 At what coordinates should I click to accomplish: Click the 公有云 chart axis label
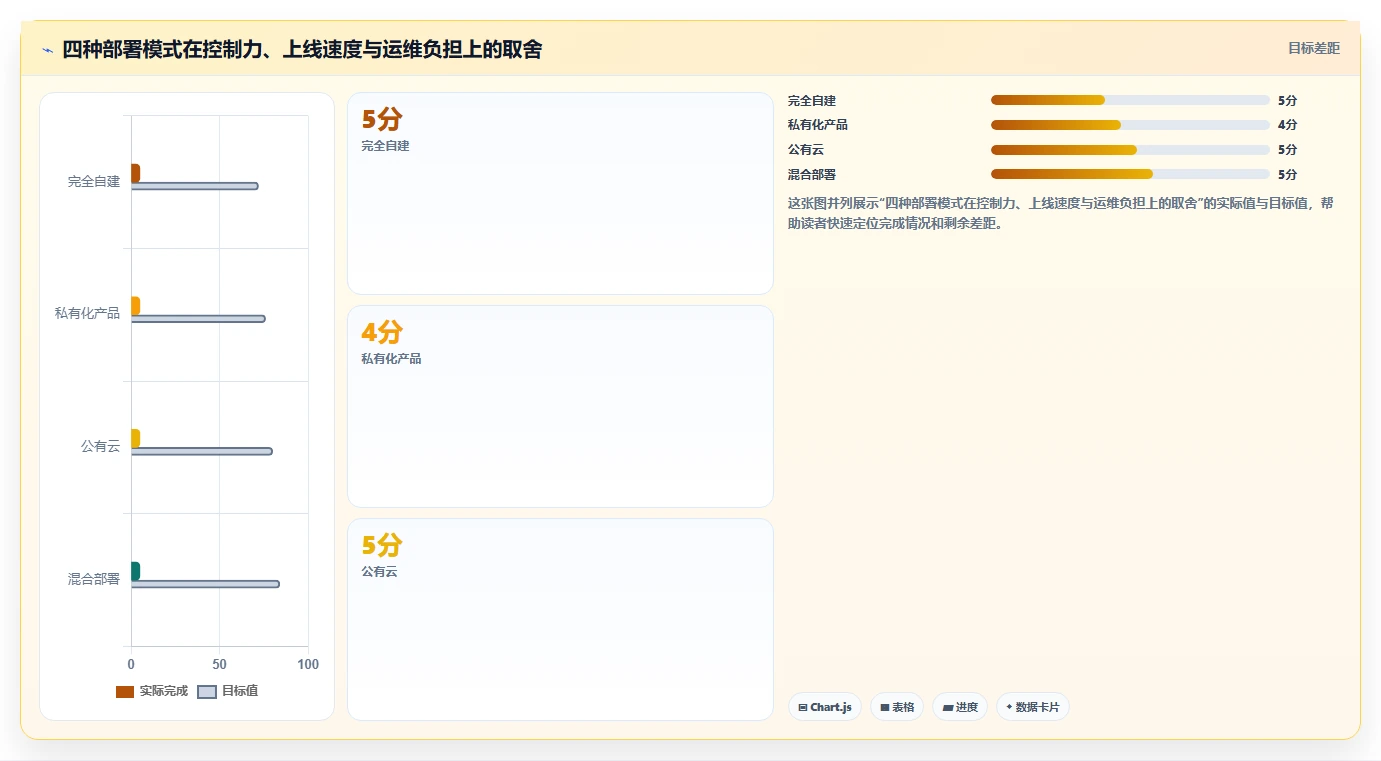pyautogui.click(x=100, y=446)
